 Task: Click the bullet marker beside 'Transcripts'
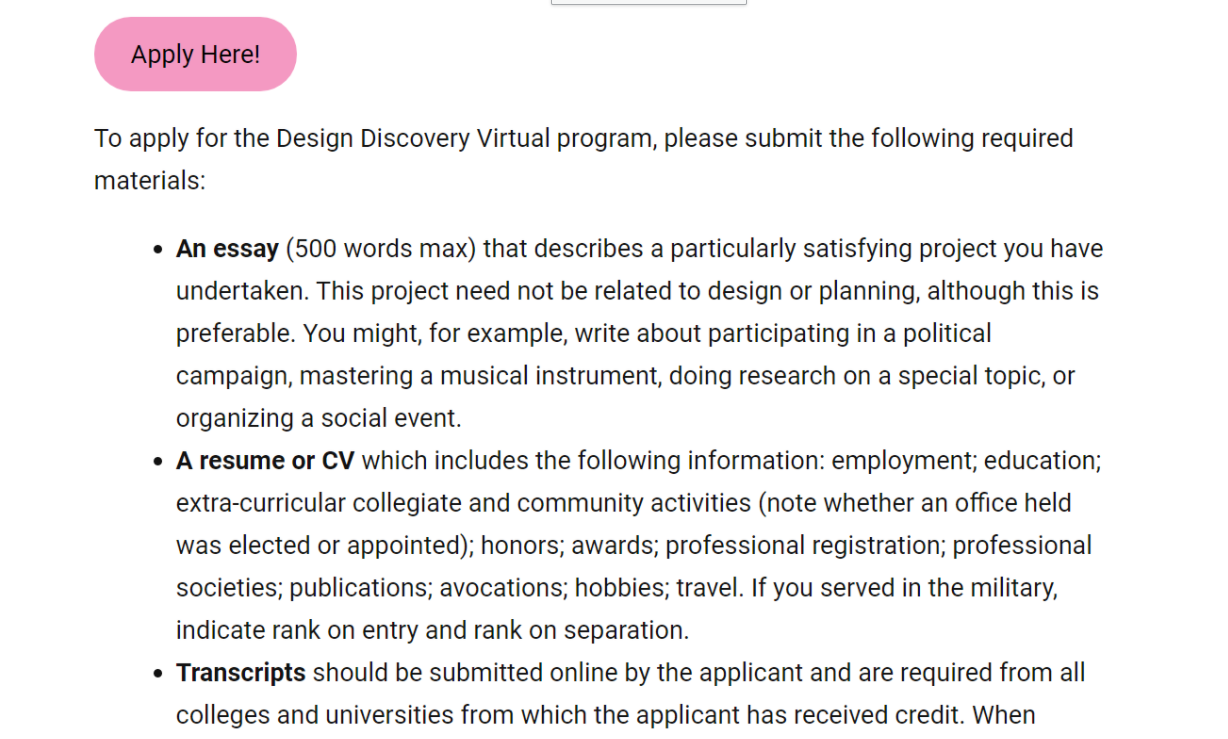tap(158, 674)
